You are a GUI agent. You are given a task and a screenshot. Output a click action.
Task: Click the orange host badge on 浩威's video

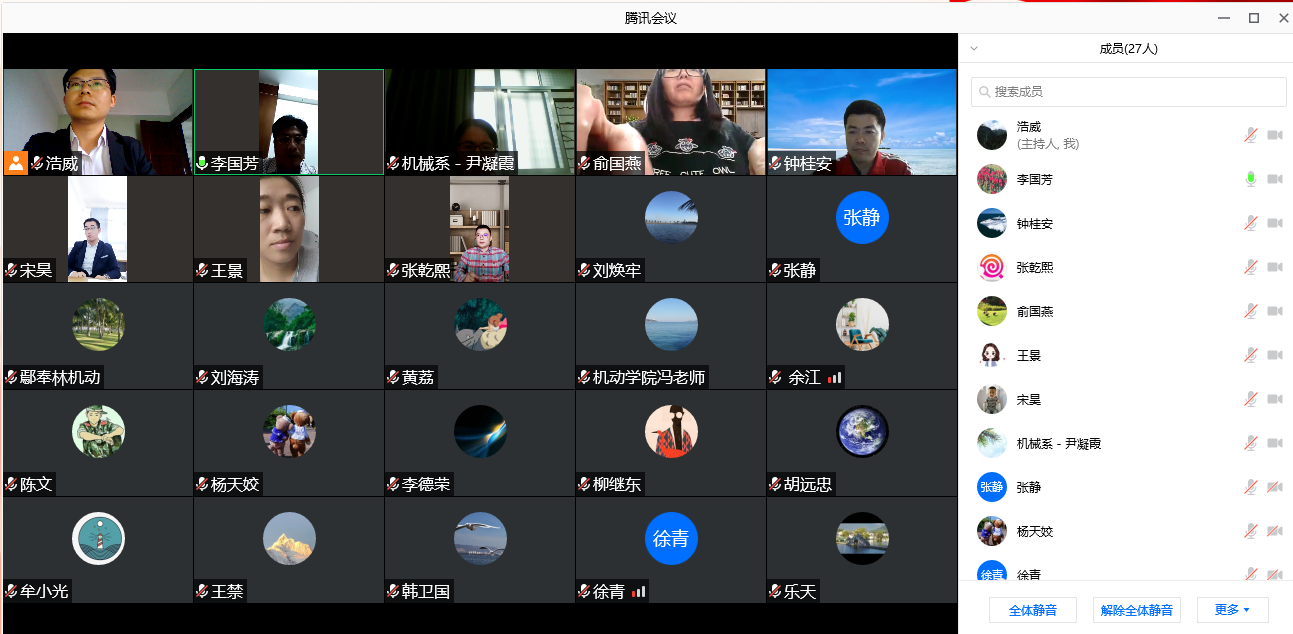coord(16,163)
